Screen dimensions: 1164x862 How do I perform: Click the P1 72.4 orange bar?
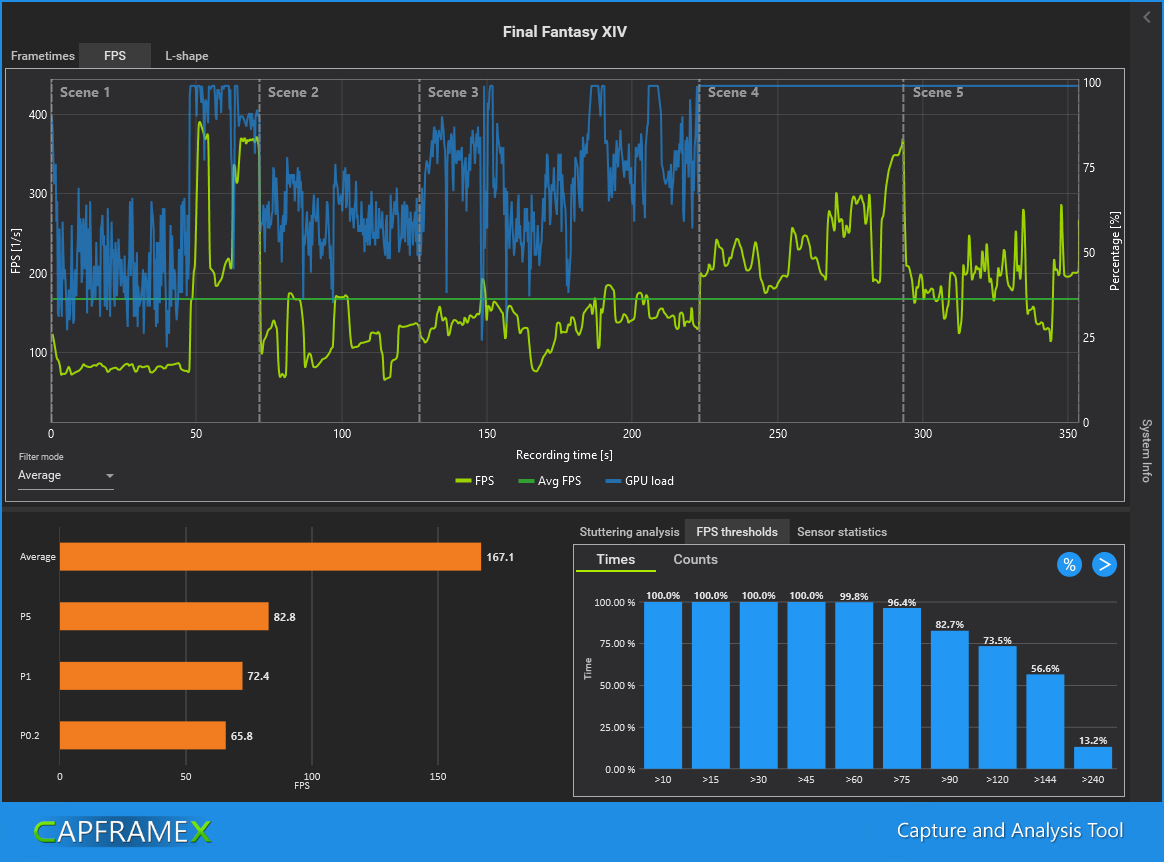point(151,676)
